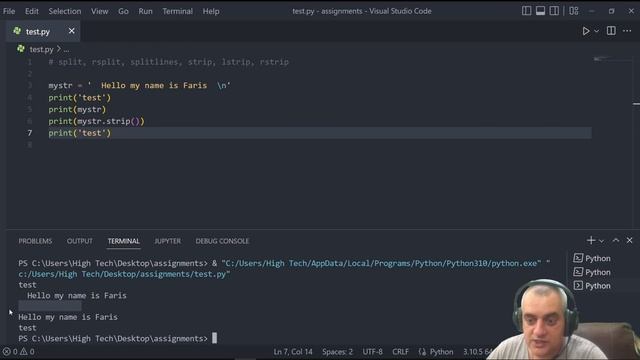
Task: Open the Selection menu
Action: [65, 11]
